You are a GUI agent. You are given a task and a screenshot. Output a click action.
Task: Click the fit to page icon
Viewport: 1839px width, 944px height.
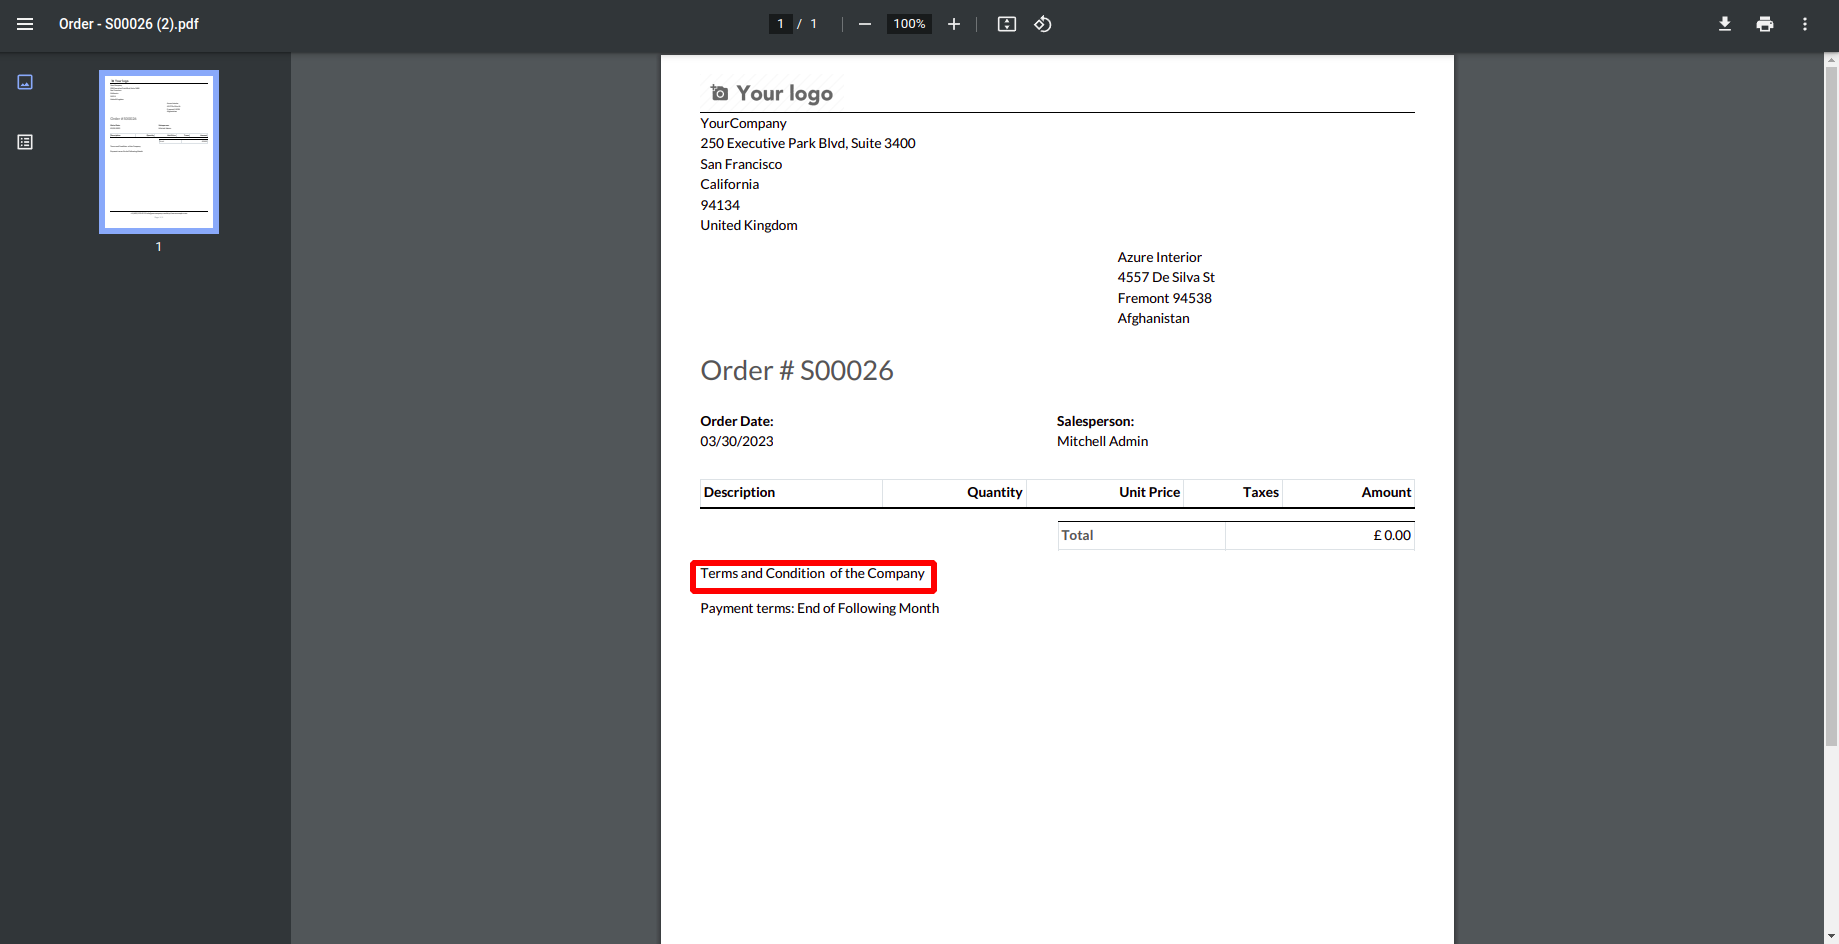[1007, 24]
